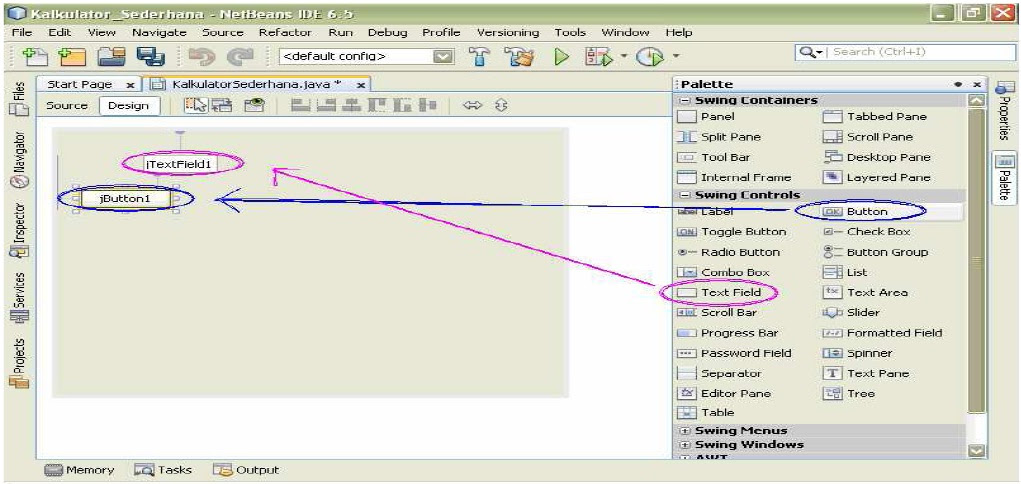The height and width of the screenshot is (484, 1021).
Task: Select Slider in the palette
Action: click(851, 313)
